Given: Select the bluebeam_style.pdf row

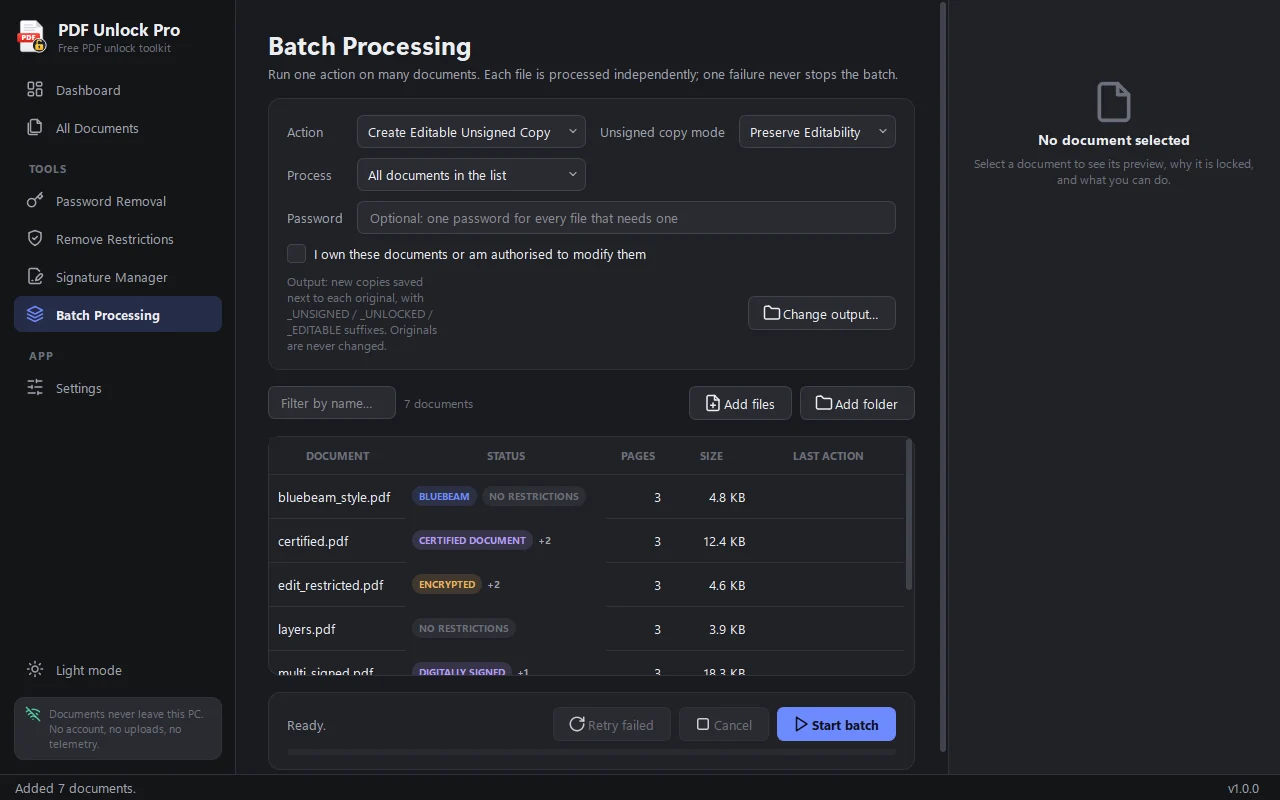Looking at the screenshot, I should click(586, 497).
